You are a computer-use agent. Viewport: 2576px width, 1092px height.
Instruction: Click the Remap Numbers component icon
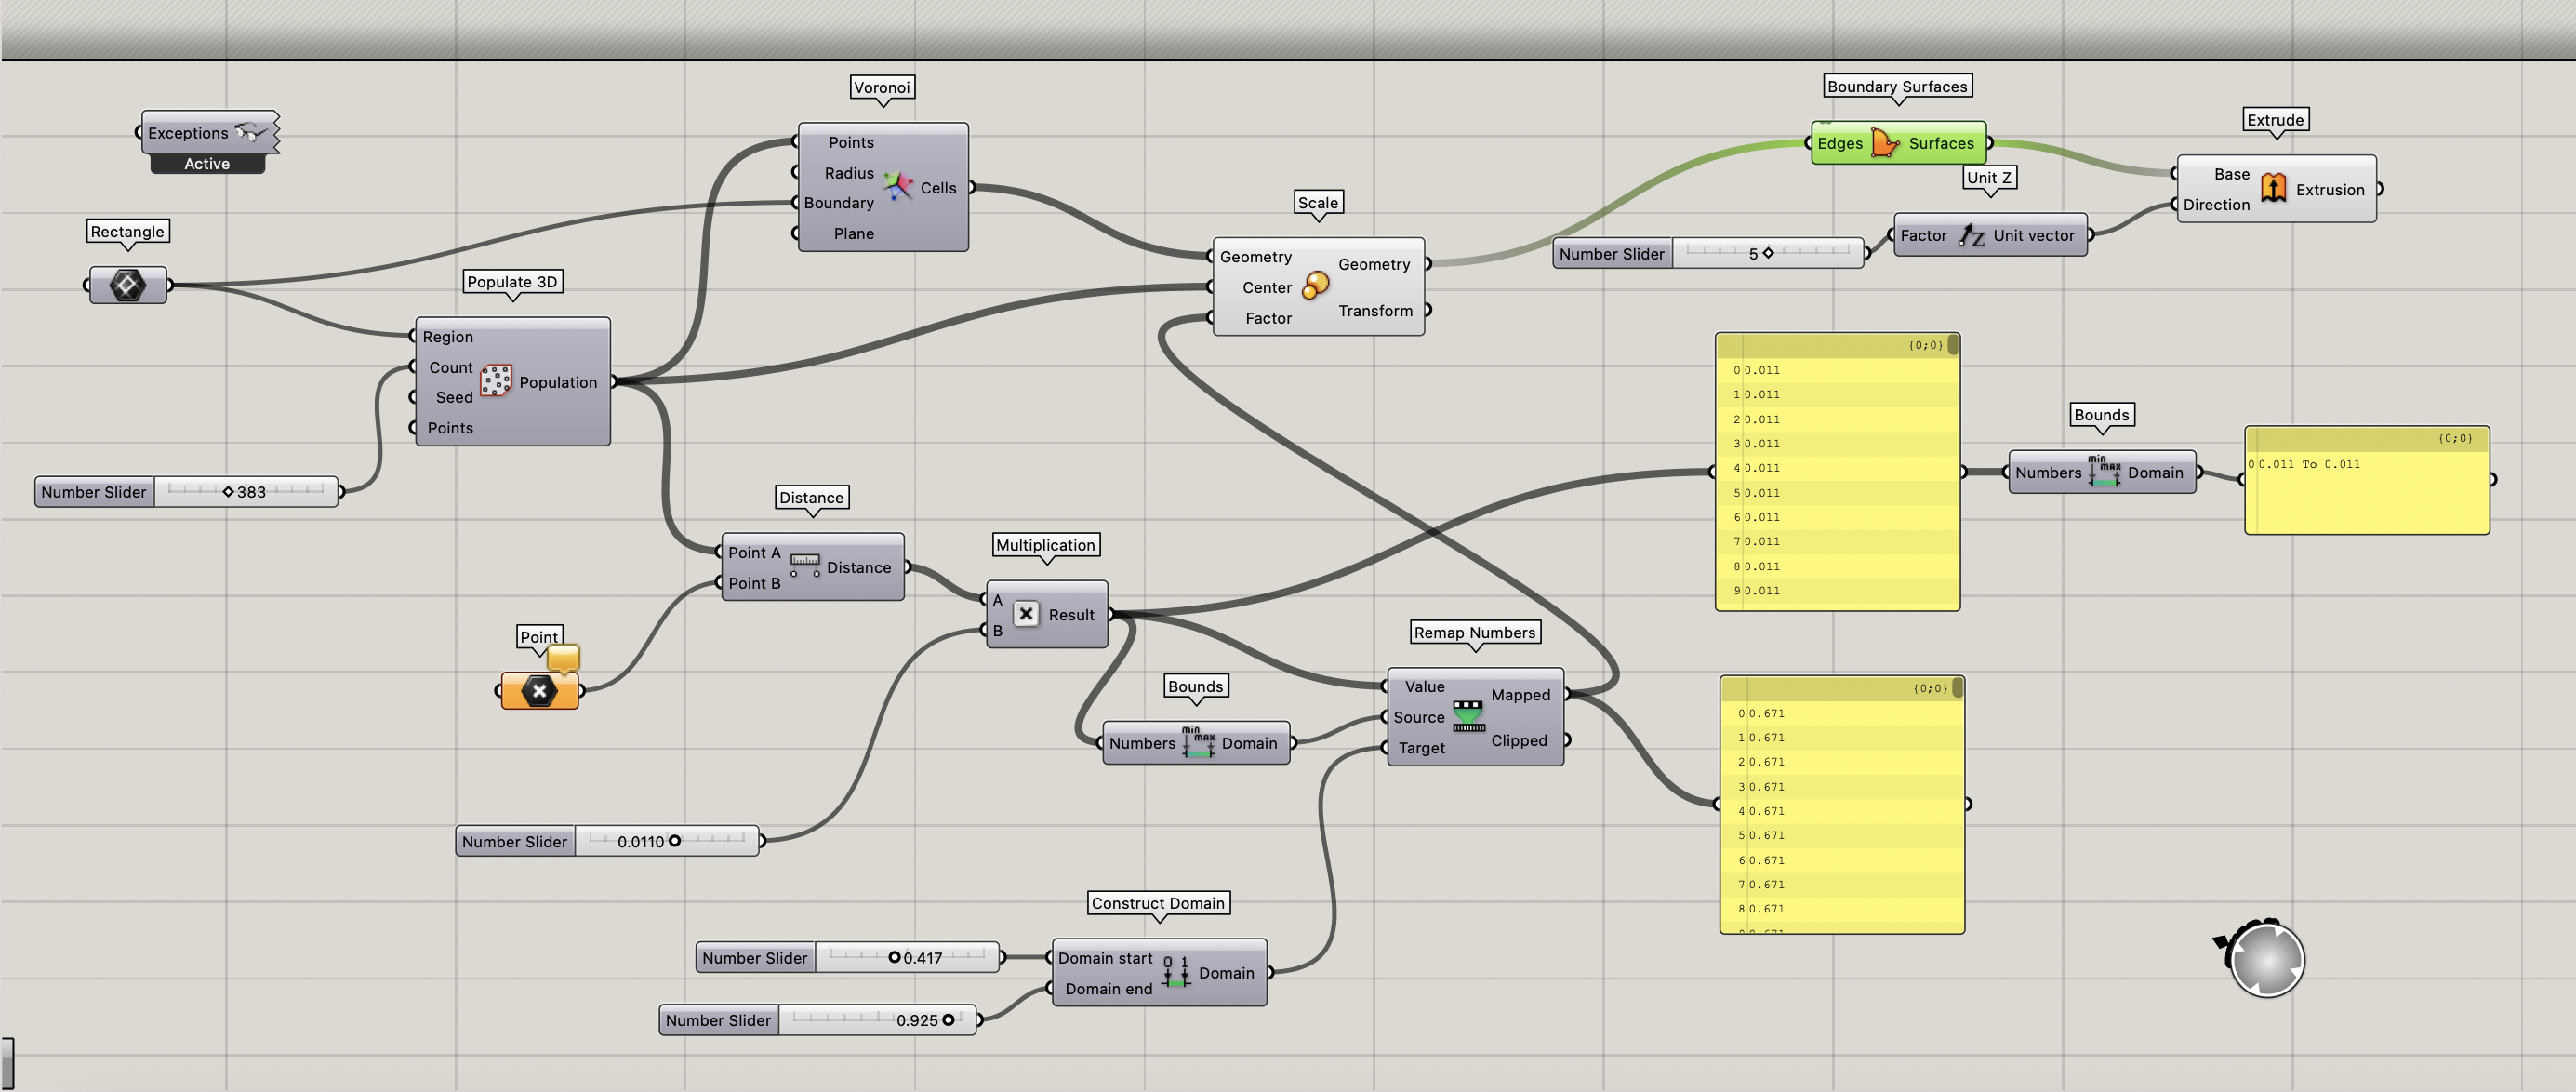1468,716
